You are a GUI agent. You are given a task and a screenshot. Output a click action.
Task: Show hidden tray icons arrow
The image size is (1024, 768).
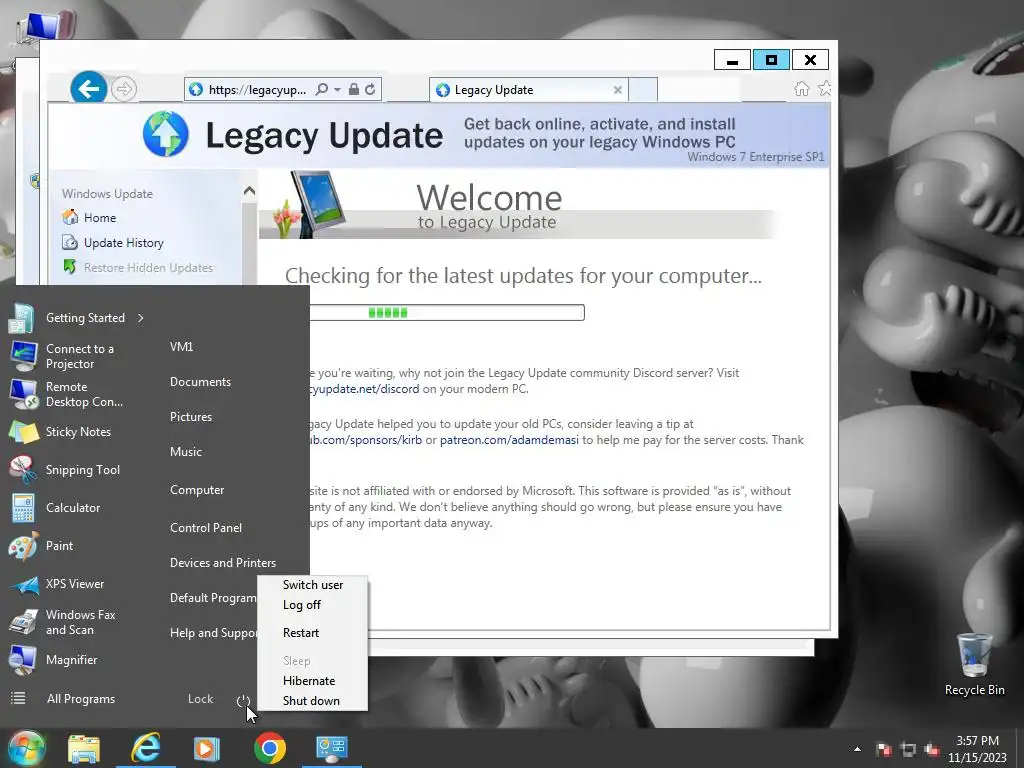(x=857, y=749)
